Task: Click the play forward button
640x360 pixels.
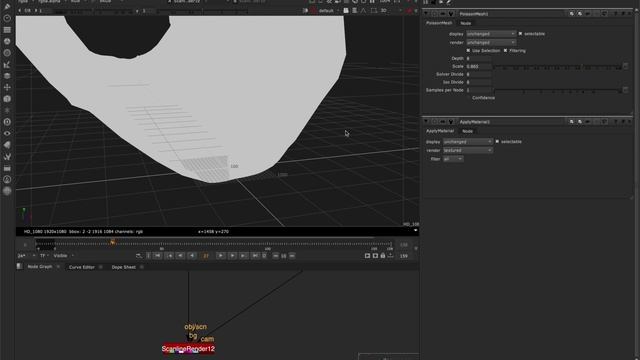Action: coord(220,256)
